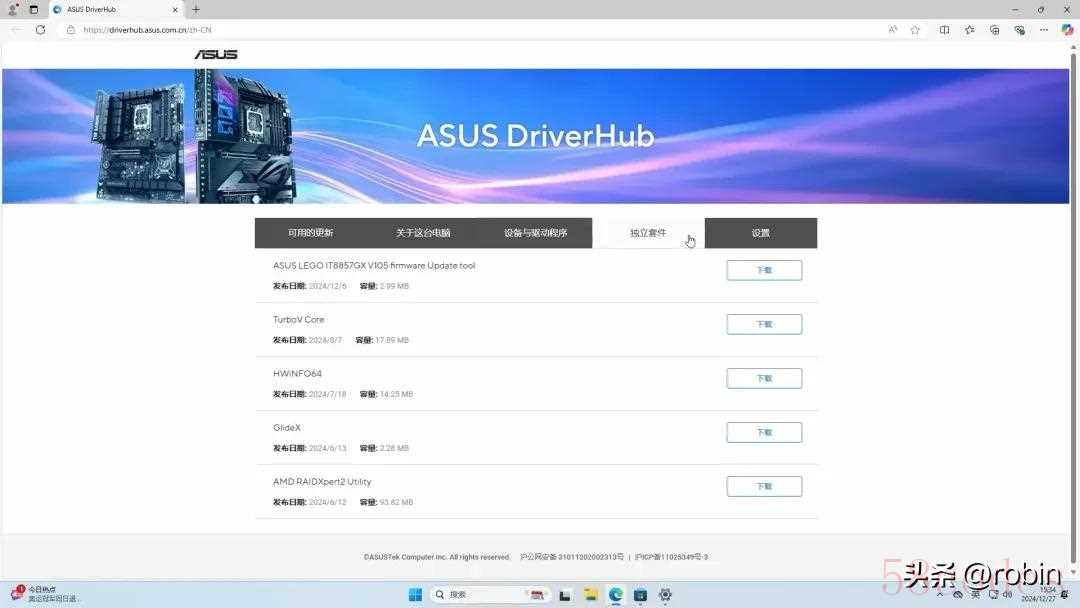
Task: Download TurboV Core
Action: click(x=764, y=324)
